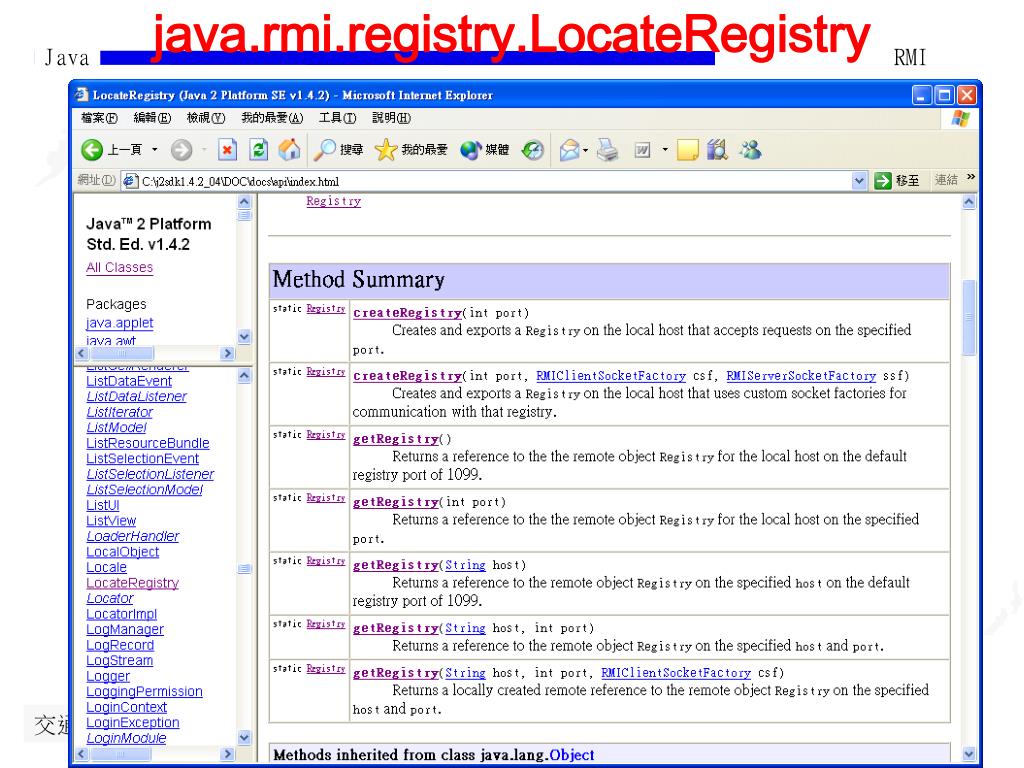Refresh the page using the toolbar icon
This screenshot has height=768, width=1024.
tap(259, 150)
